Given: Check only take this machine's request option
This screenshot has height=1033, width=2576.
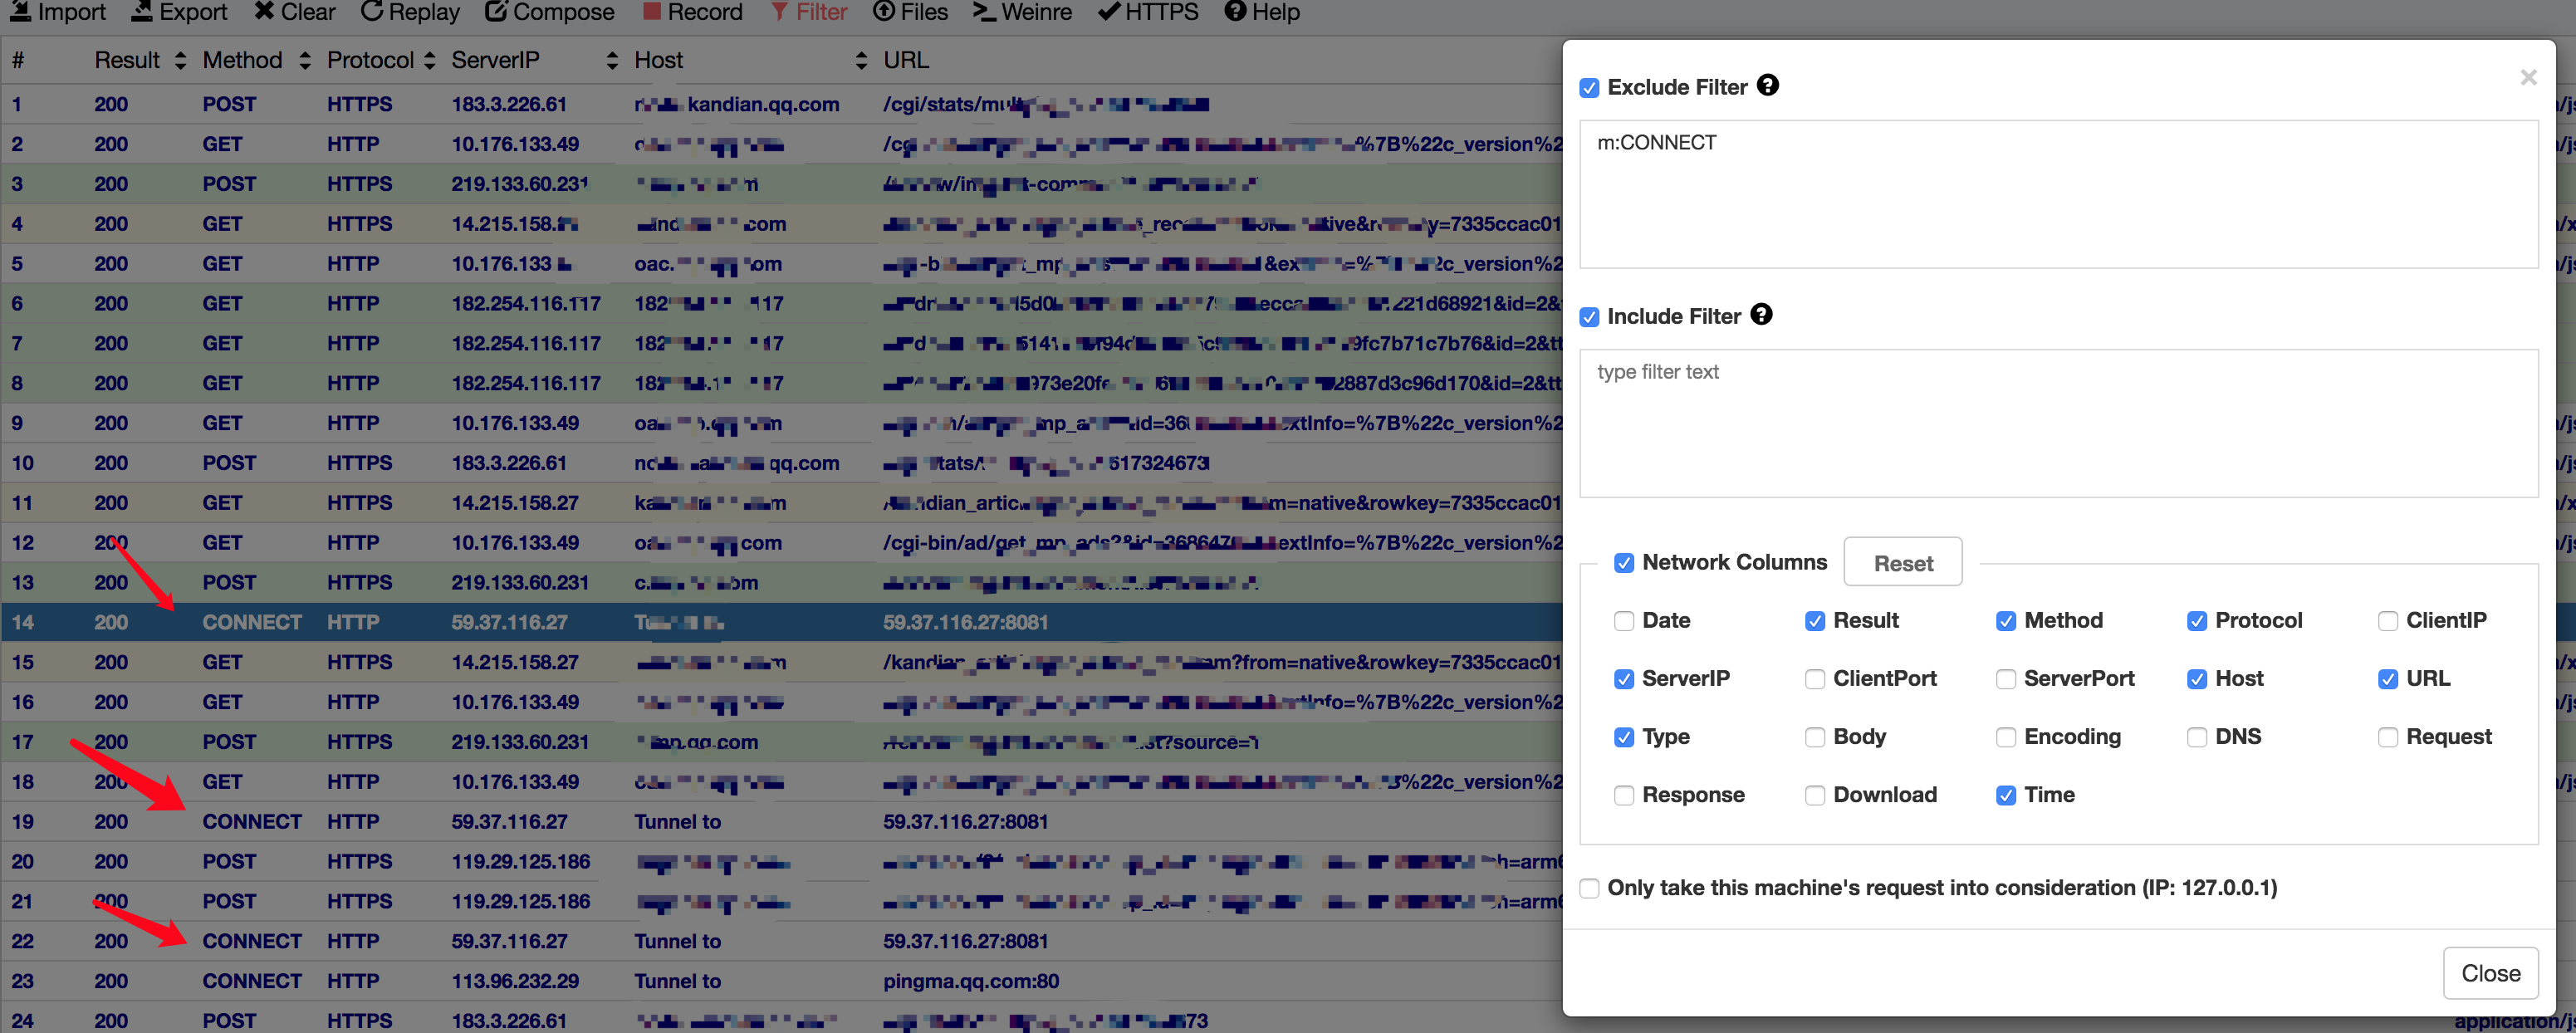Looking at the screenshot, I should pyautogui.click(x=1589, y=887).
